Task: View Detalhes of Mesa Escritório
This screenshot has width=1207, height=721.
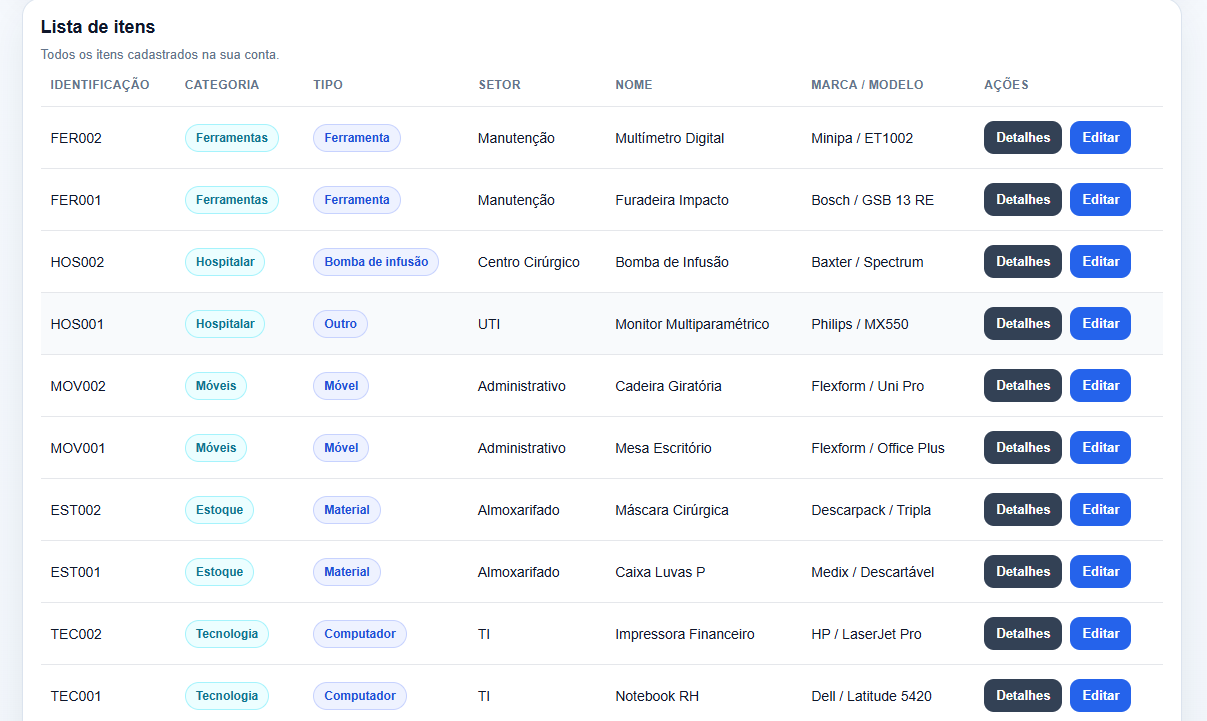Action: 1023,448
